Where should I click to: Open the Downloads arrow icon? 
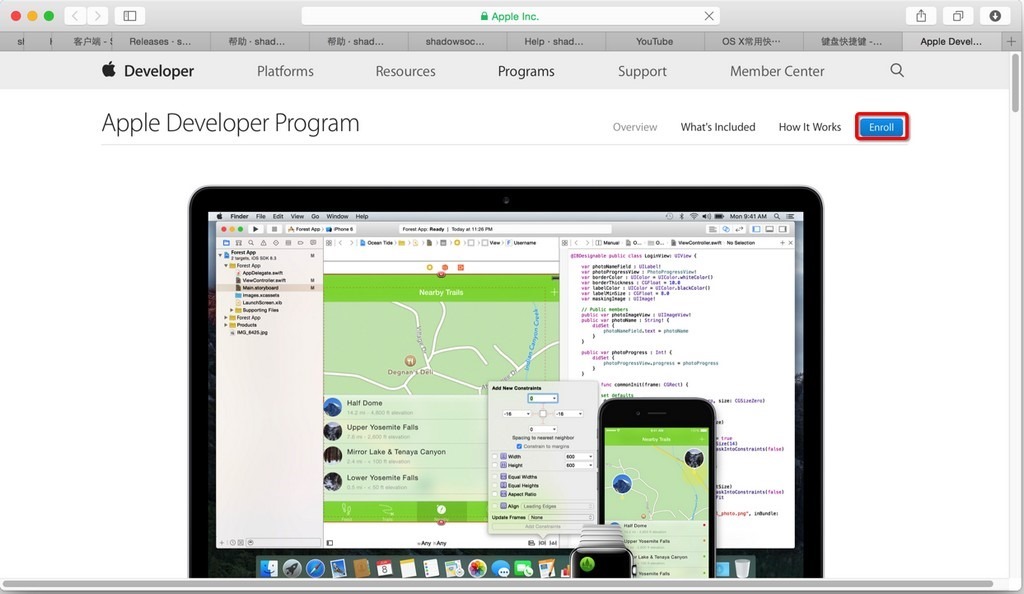[x=995, y=16]
